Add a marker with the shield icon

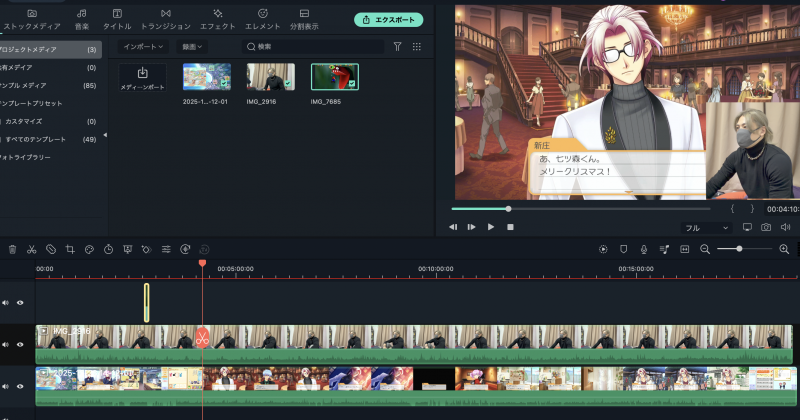pos(623,249)
